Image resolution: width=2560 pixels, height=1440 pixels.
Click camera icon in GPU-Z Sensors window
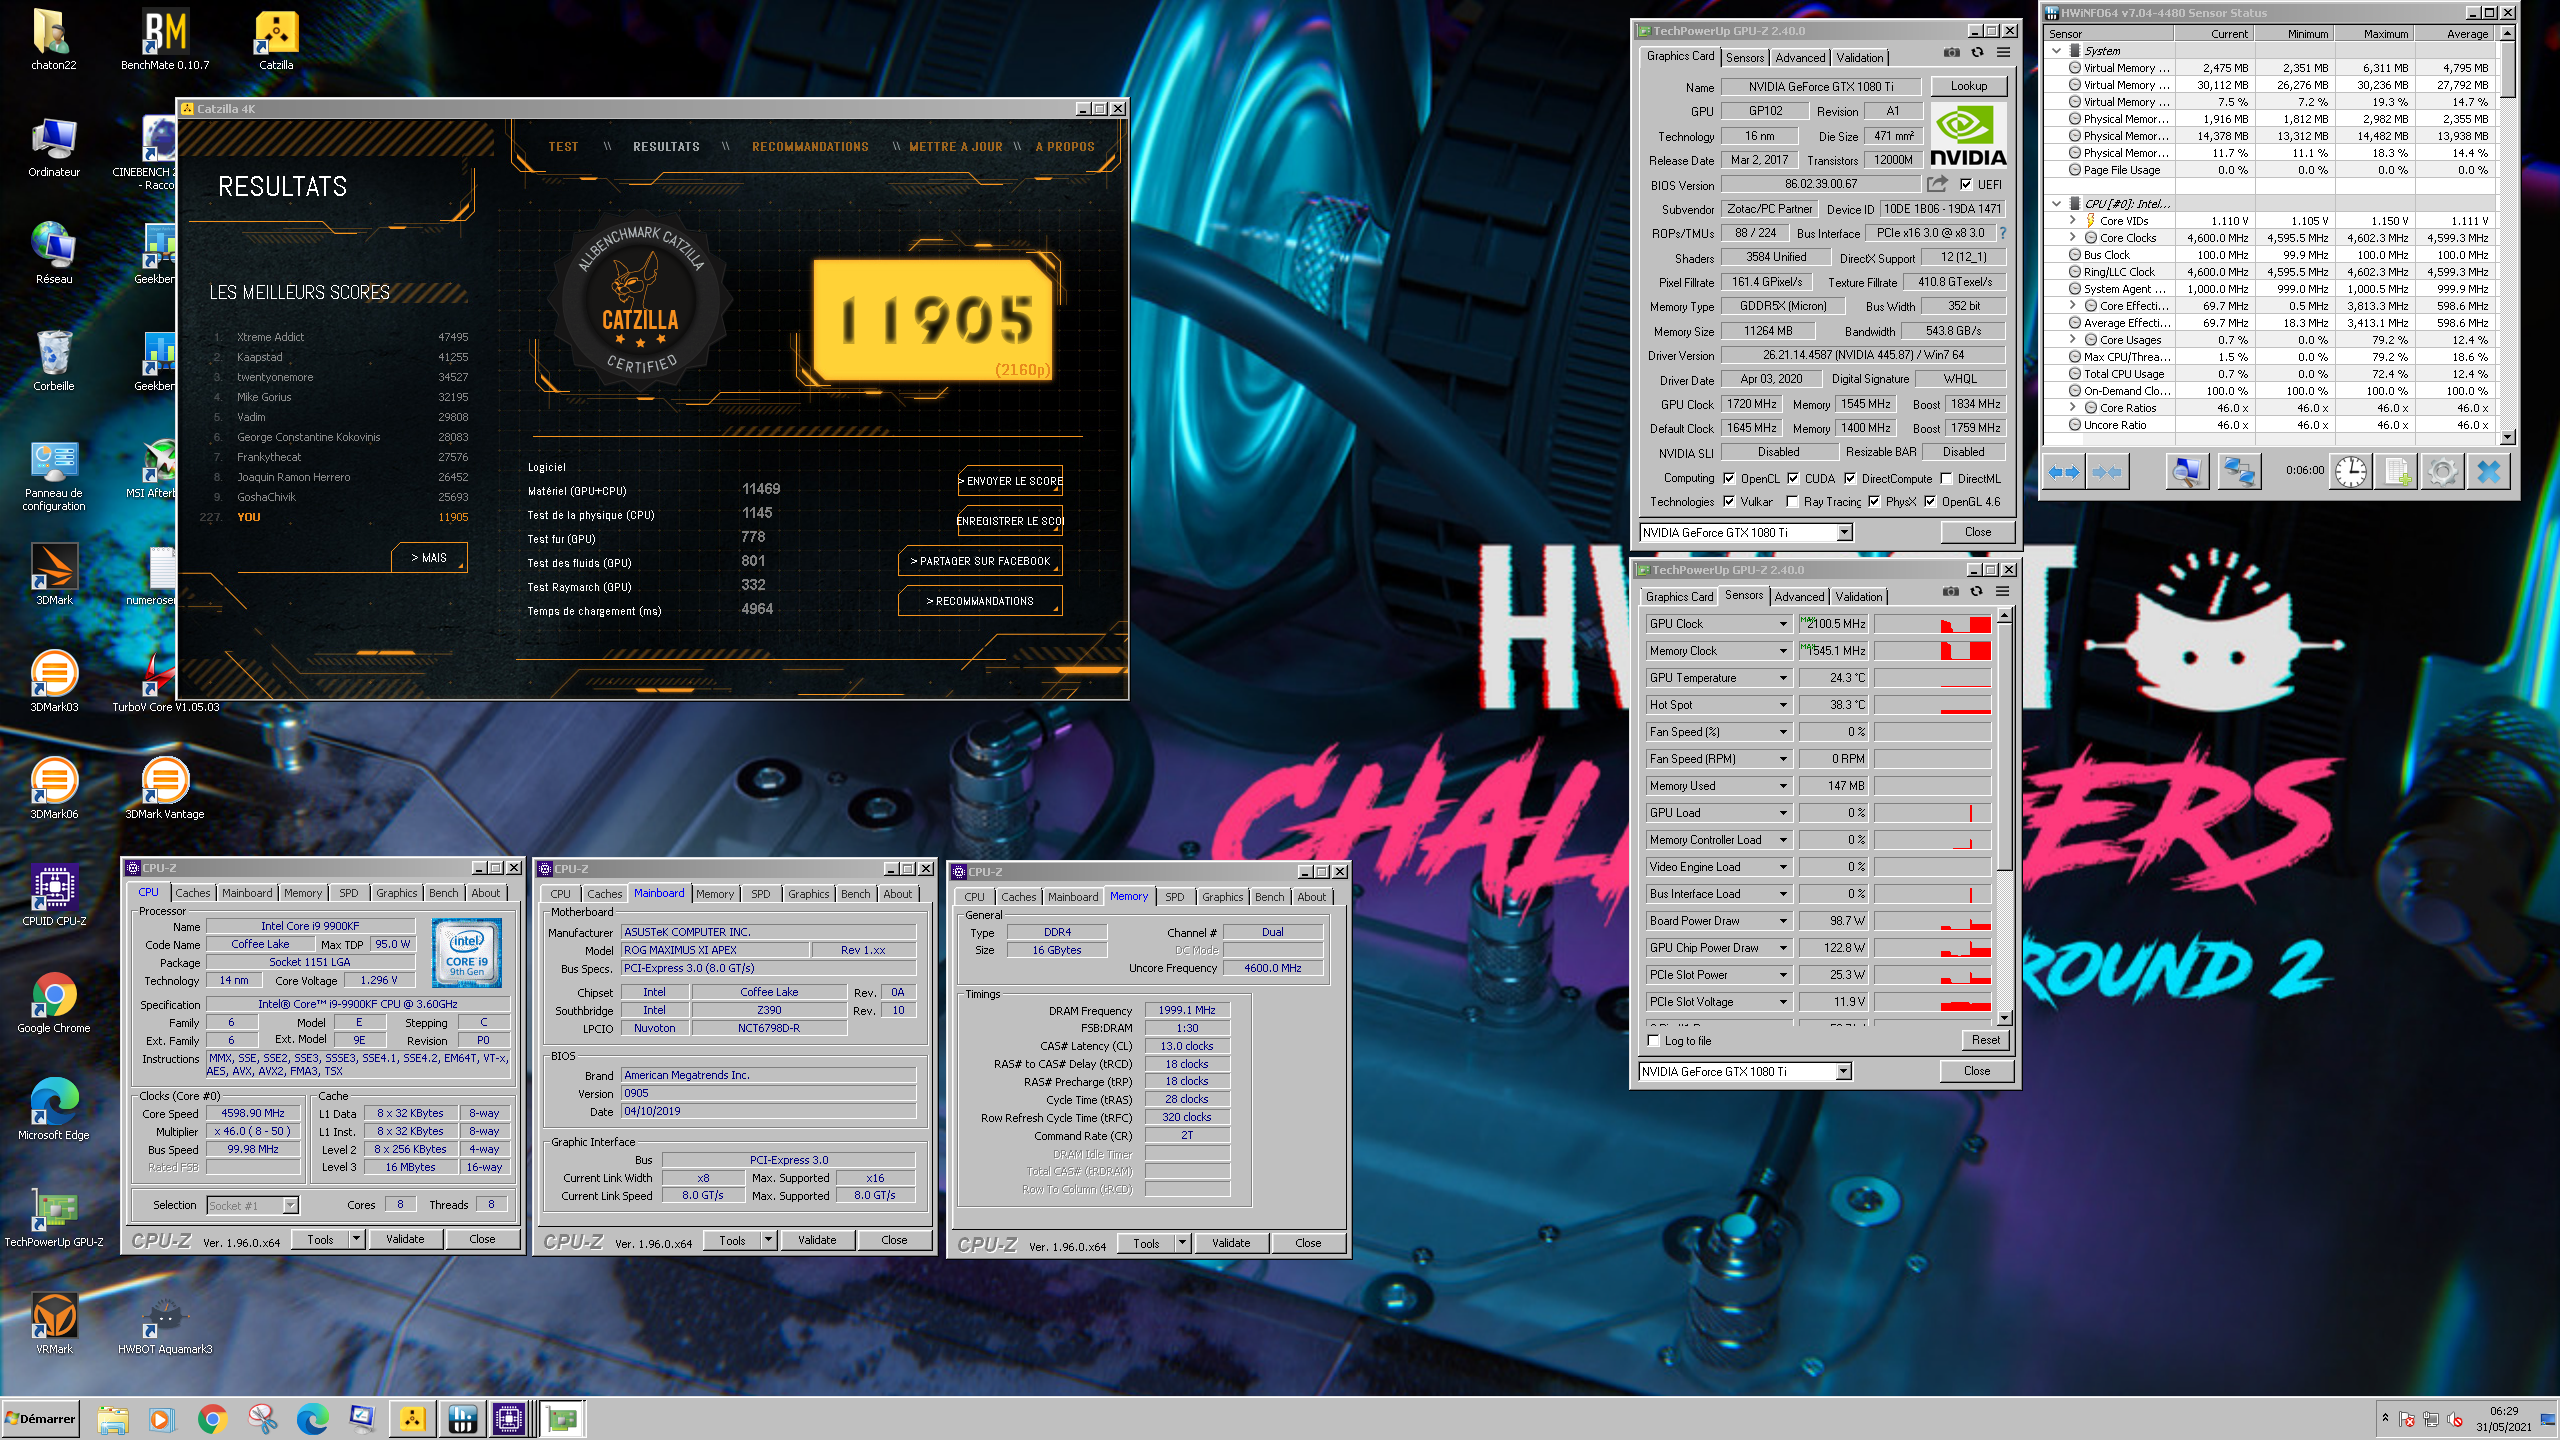1950,592
